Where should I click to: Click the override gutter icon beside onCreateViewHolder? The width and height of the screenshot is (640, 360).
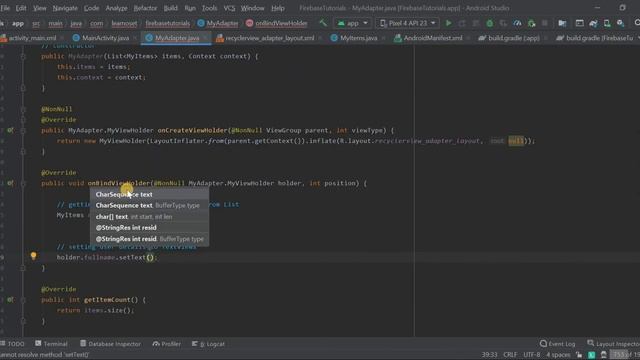[10, 130]
